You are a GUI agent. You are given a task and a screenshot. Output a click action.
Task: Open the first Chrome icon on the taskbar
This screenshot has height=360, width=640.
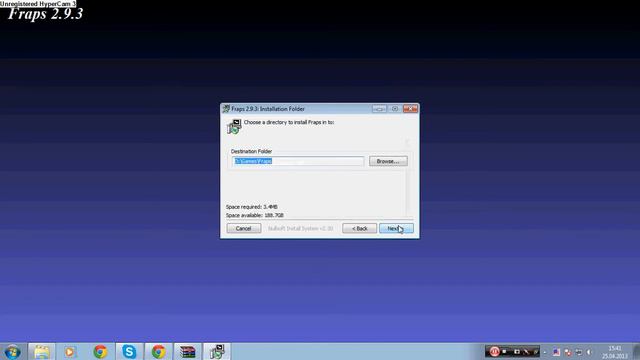pos(100,351)
